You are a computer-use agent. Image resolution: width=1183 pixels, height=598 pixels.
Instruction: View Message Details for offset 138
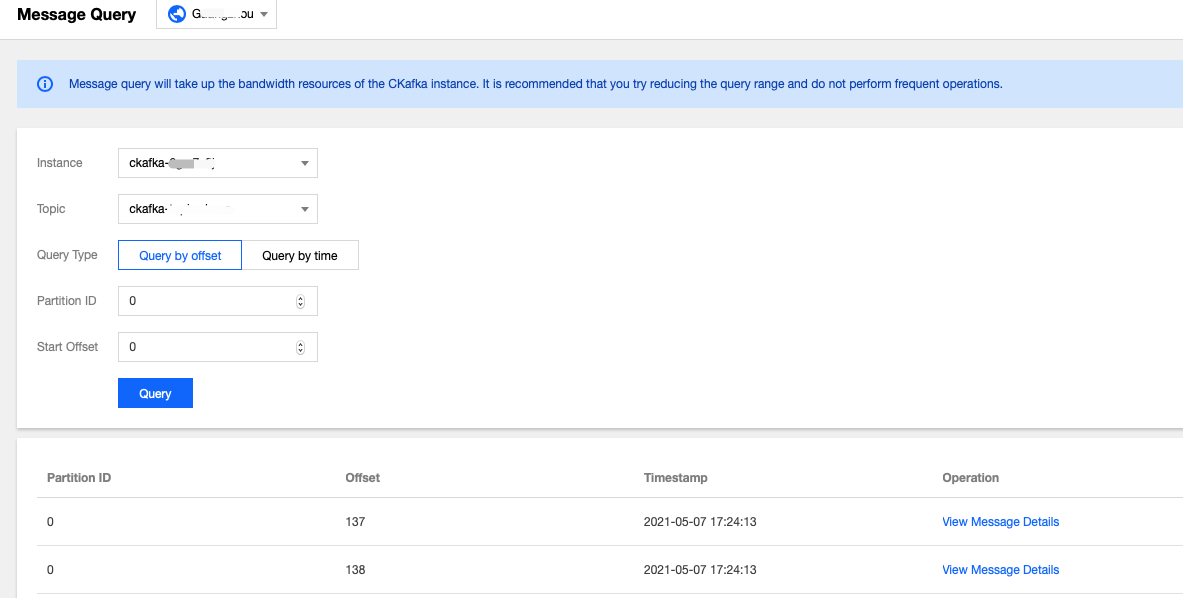pos(1000,569)
